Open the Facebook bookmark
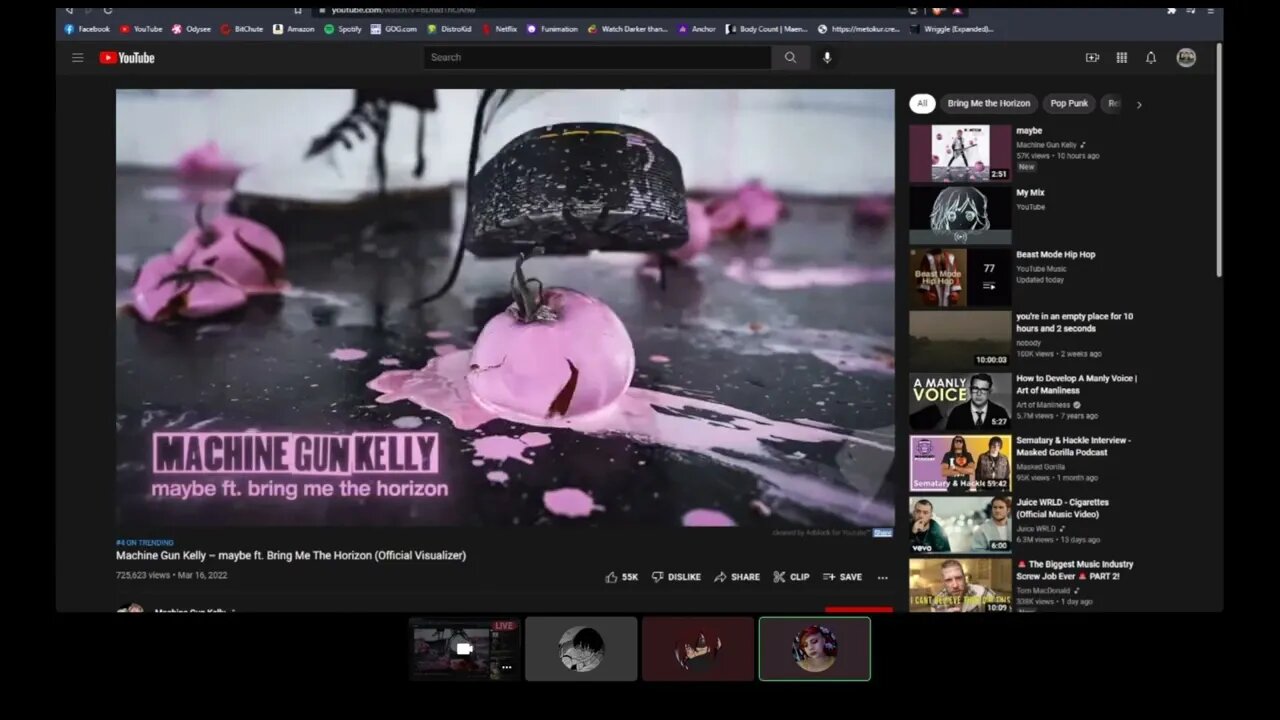This screenshot has width=1280, height=720. click(x=87, y=29)
